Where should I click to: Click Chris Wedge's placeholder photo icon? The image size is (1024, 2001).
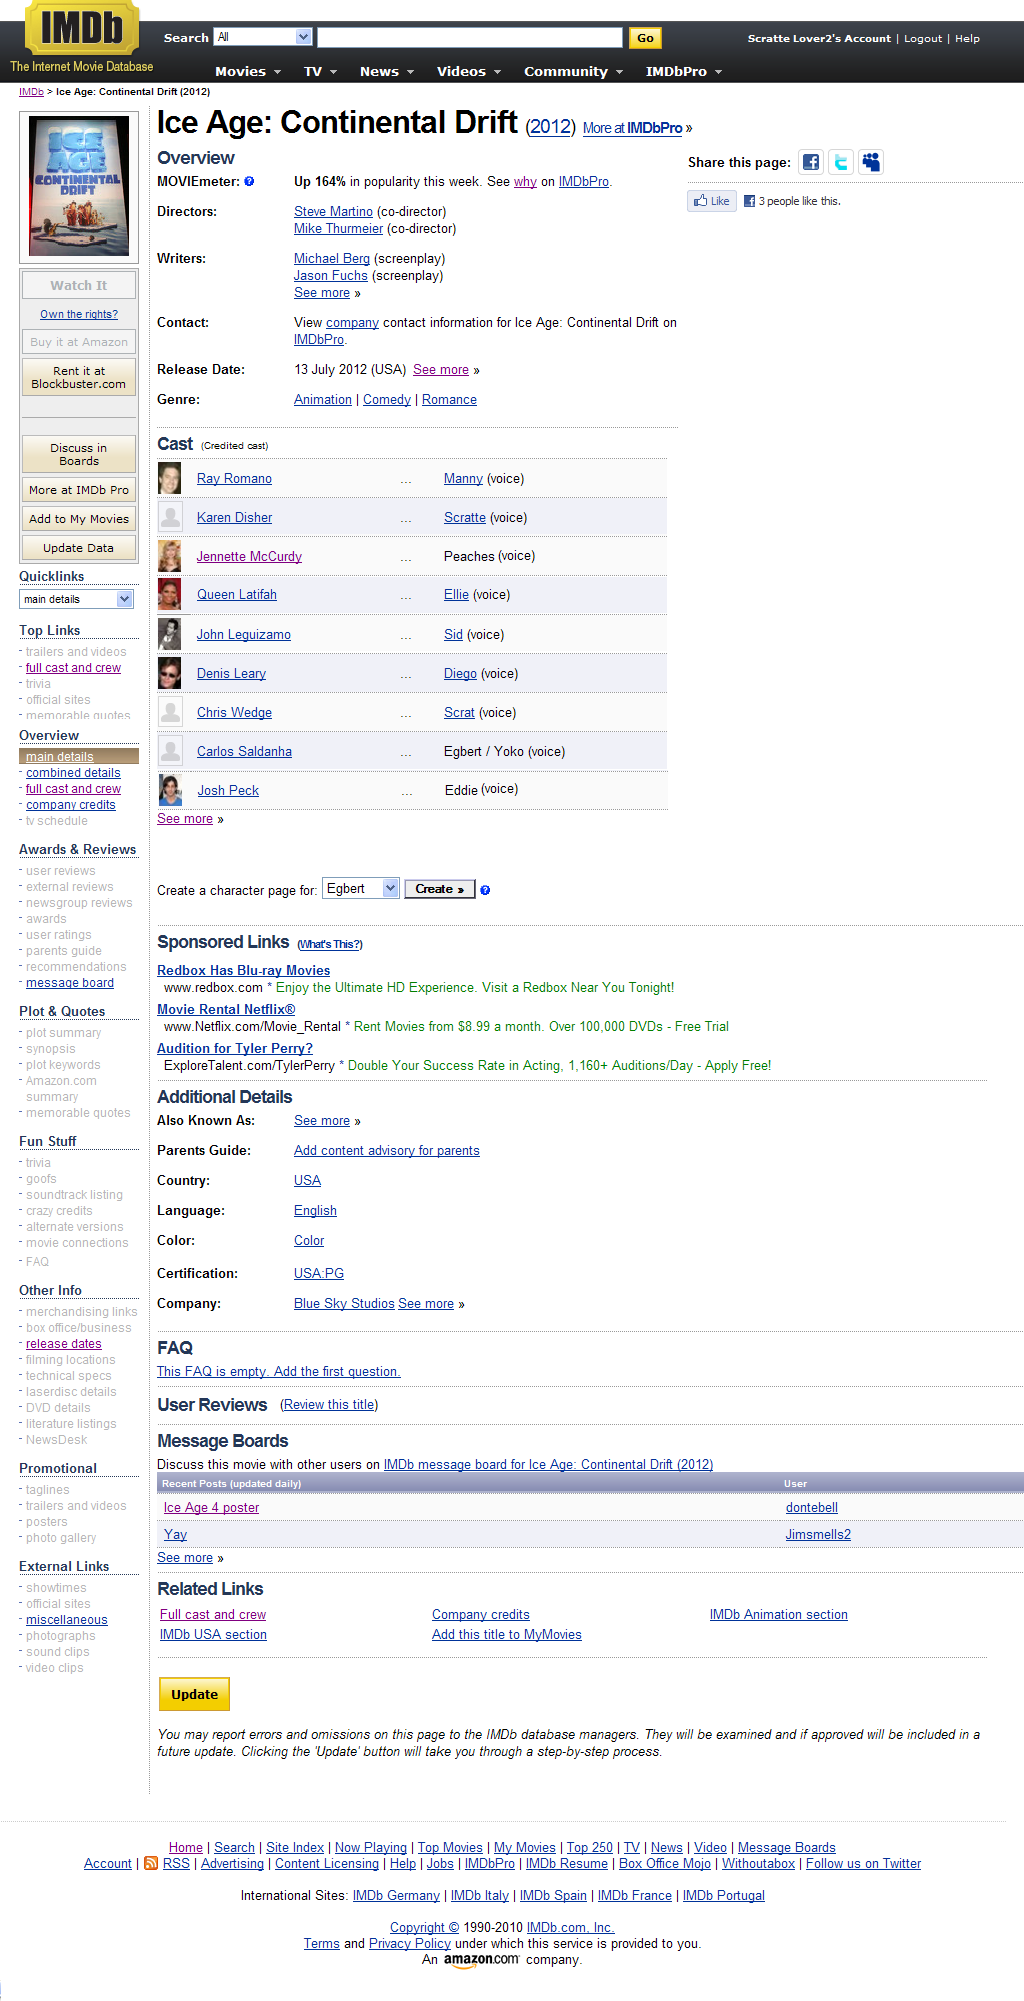pos(171,712)
